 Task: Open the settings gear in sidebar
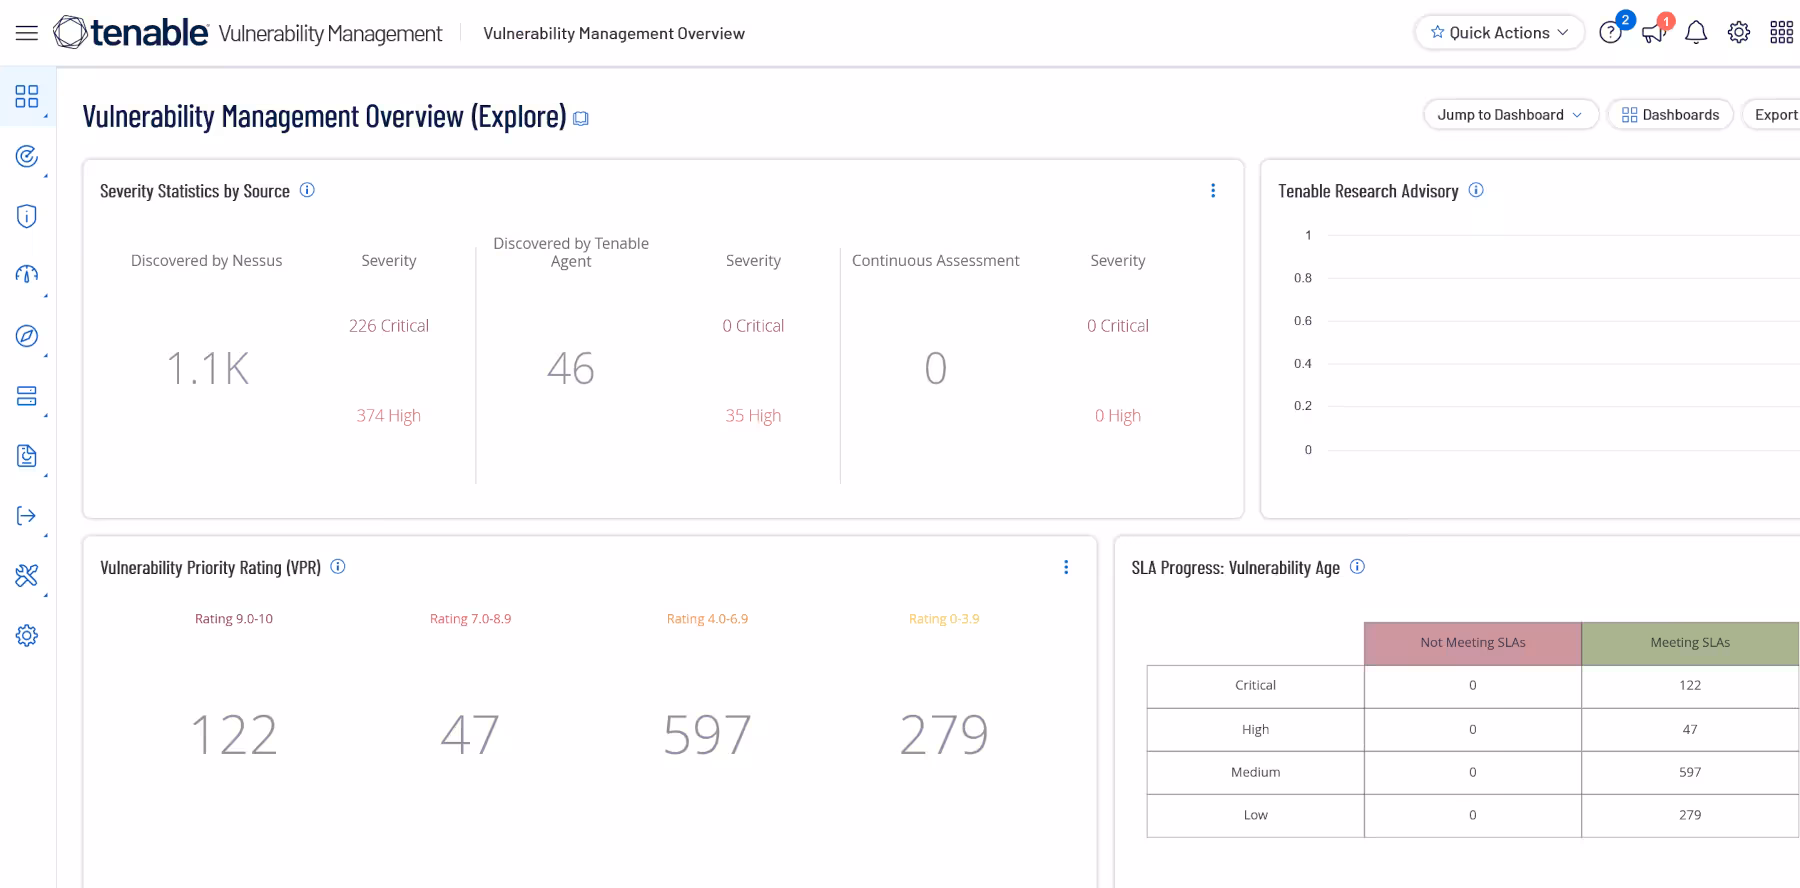click(27, 636)
